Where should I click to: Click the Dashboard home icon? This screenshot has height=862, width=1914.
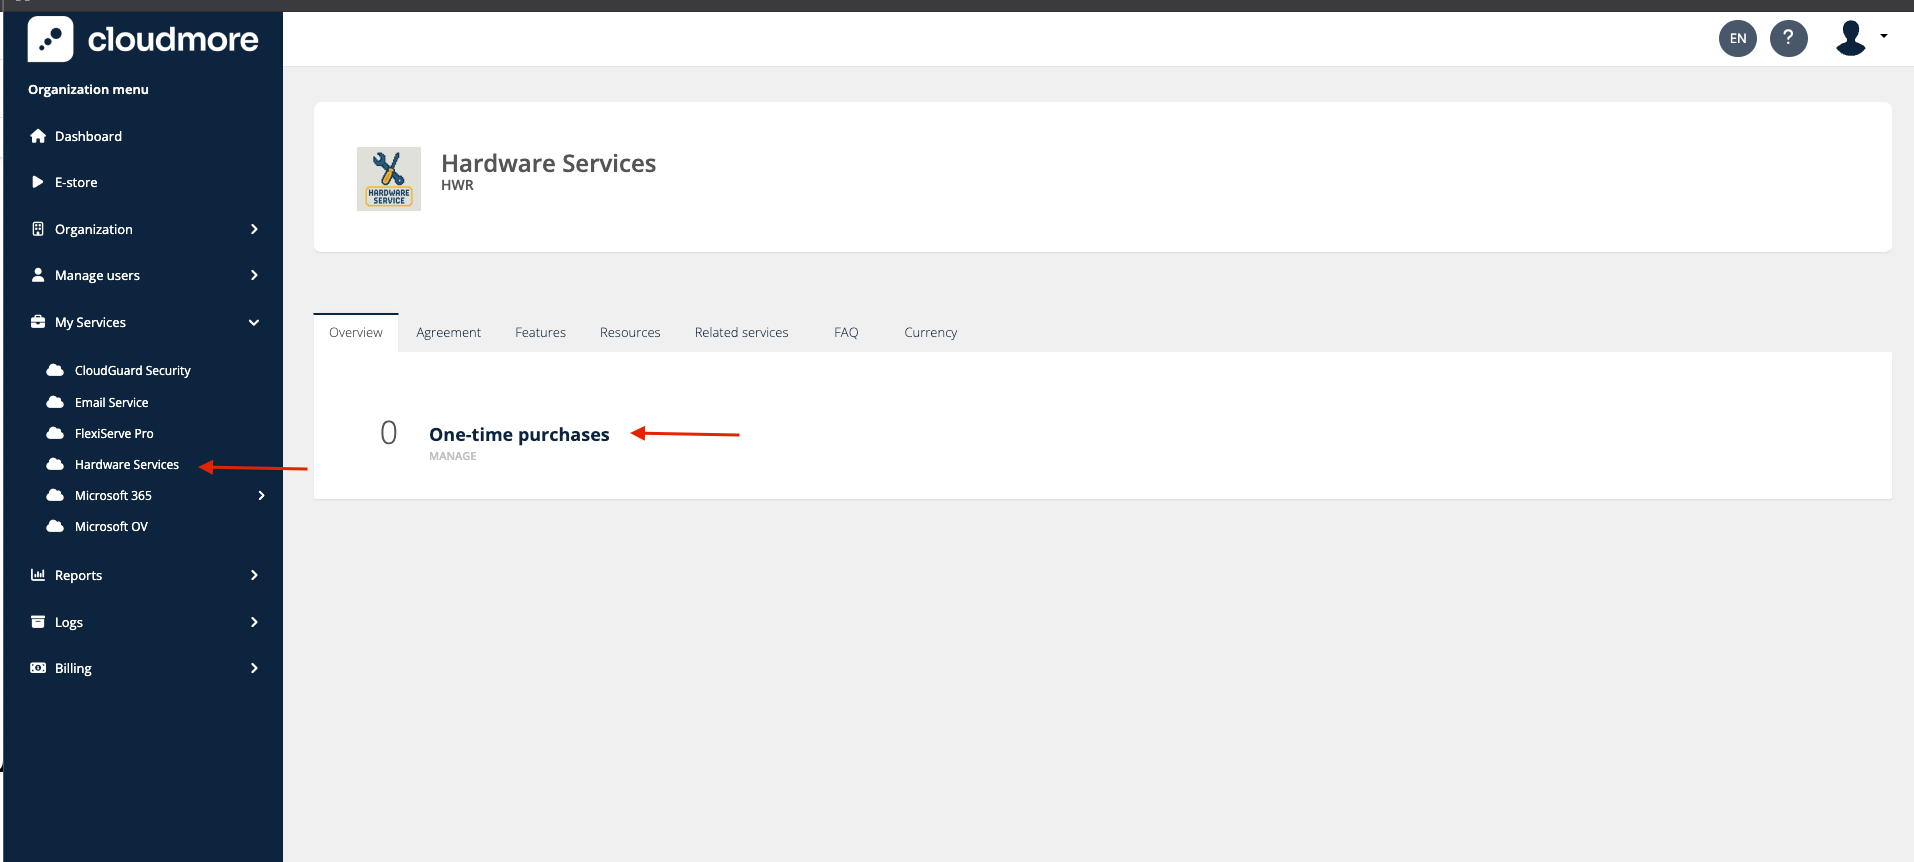coord(38,136)
